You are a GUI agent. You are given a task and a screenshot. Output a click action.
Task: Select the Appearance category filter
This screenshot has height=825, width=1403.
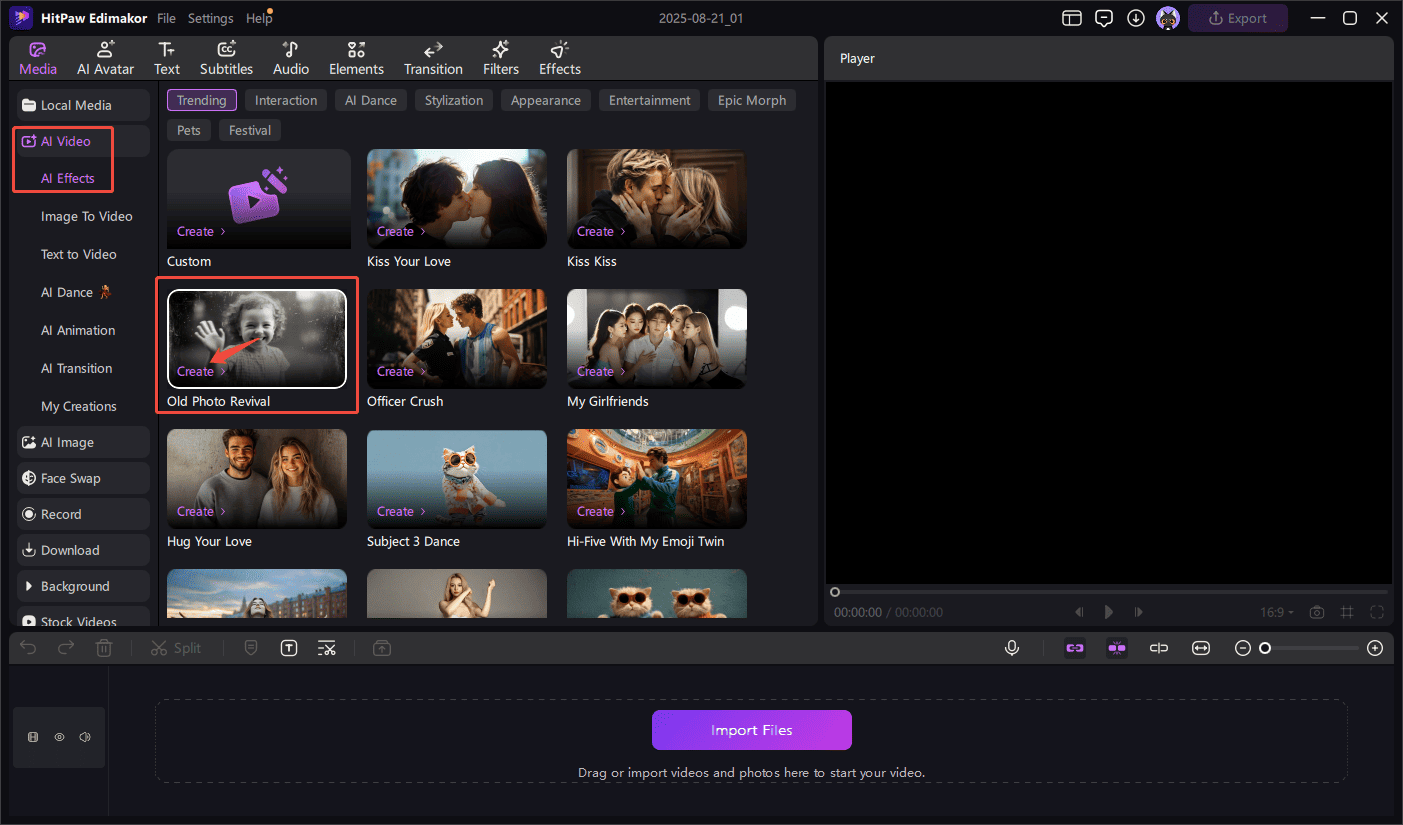pyautogui.click(x=546, y=100)
